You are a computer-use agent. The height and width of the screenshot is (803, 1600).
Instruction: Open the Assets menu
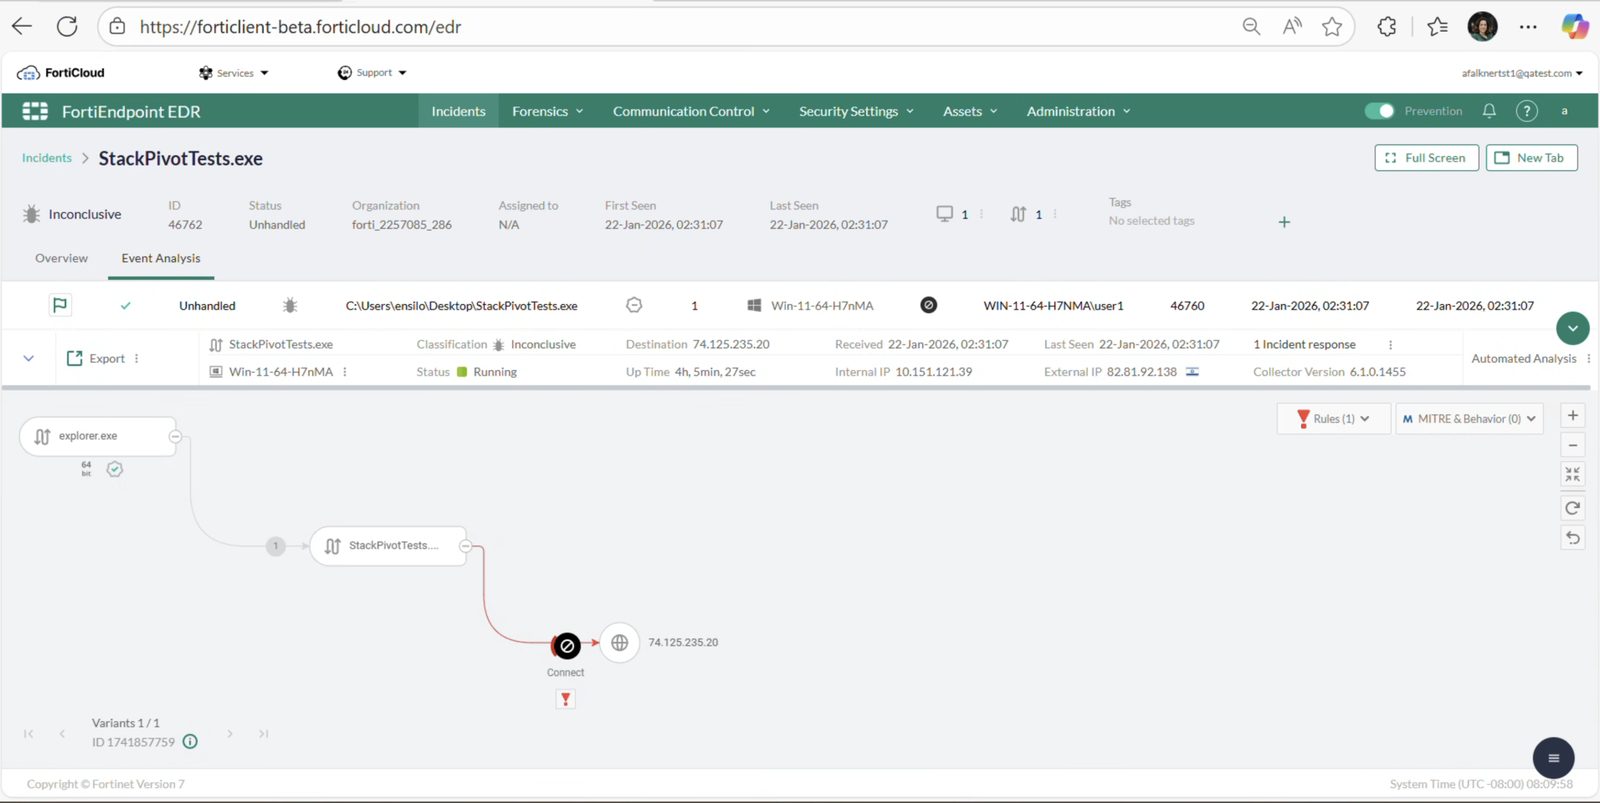click(970, 111)
